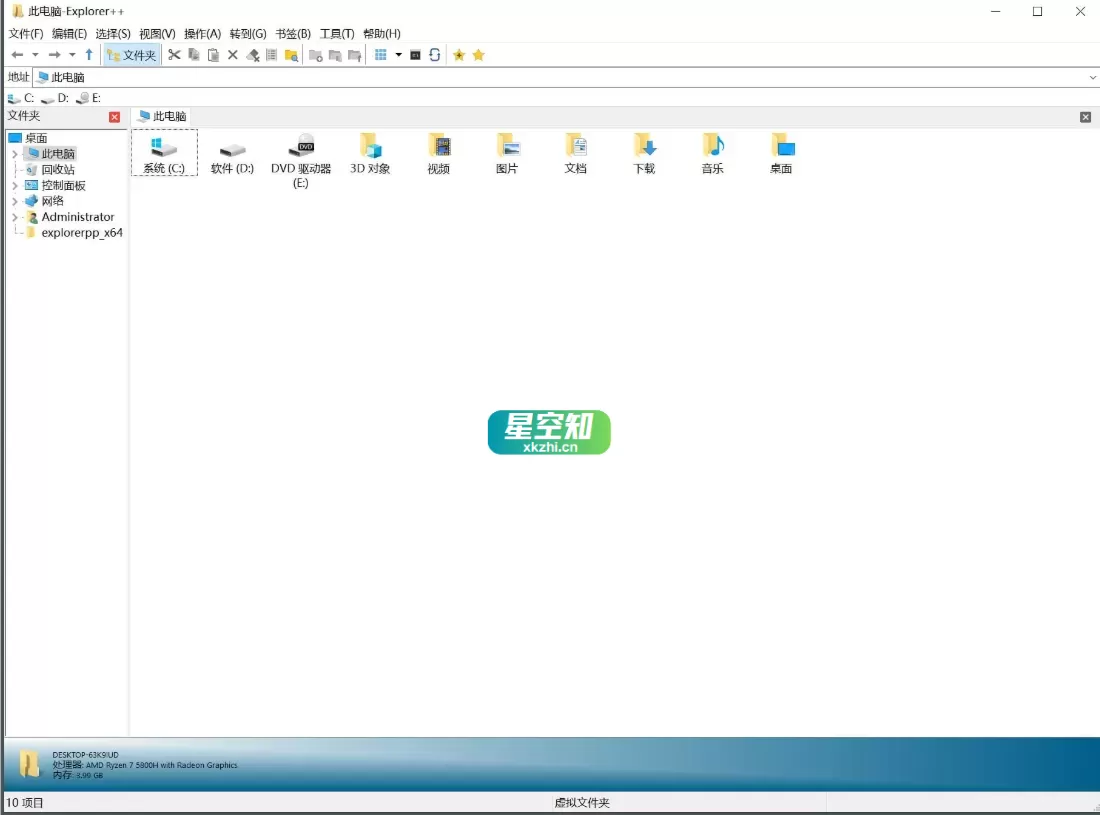Click inside the 地址 address bar field
This screenshot has width=1100, height=815.
pyautogui.click(x=300, y=77)
